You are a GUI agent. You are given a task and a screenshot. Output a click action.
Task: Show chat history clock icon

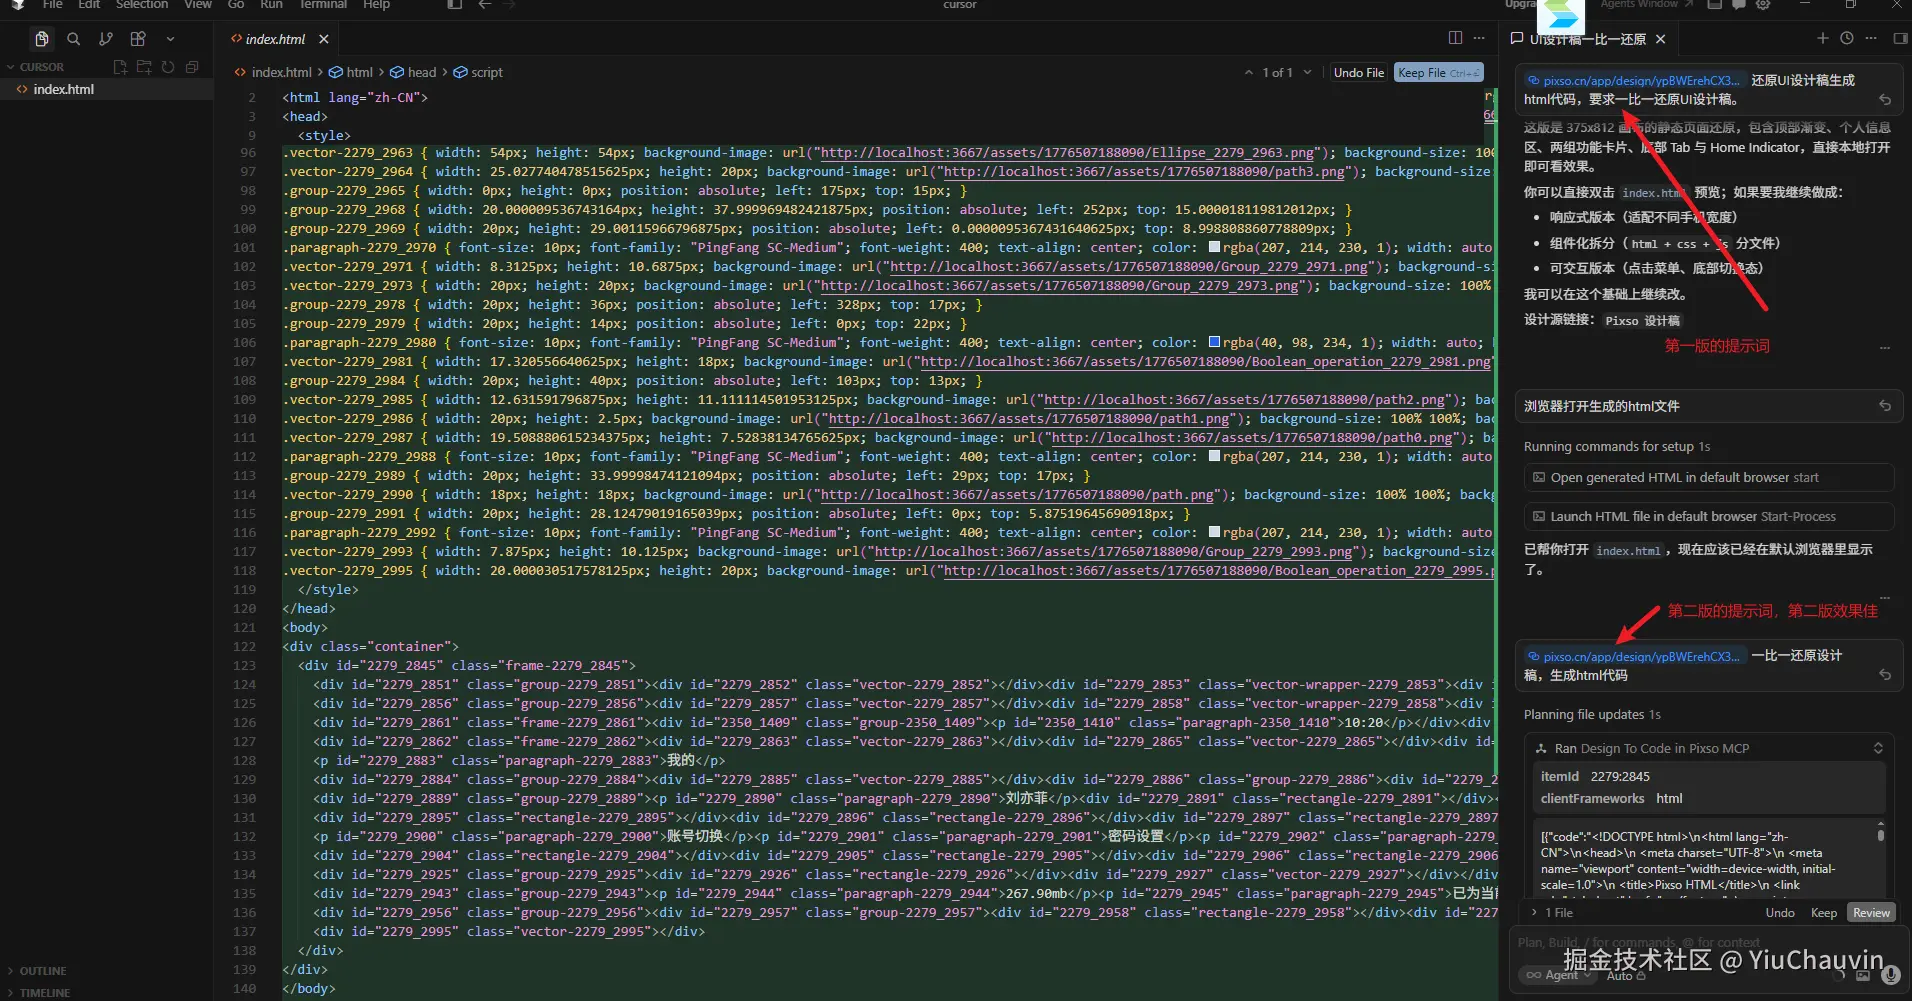click(1846, 38)
